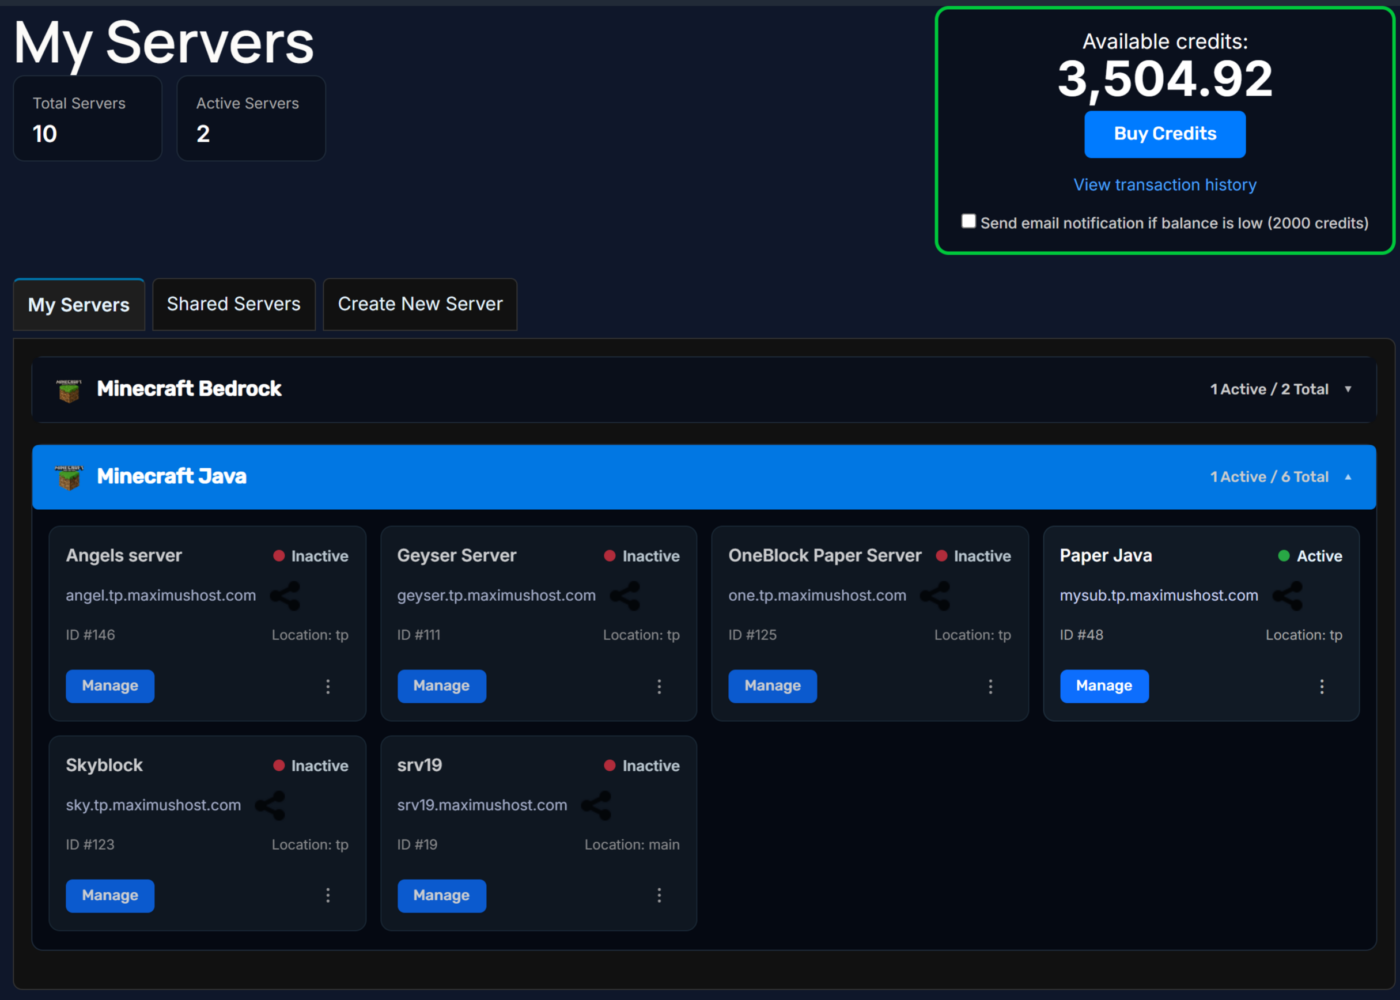
Task: Click the Minecraft Java heading
Action: point(172,477)
